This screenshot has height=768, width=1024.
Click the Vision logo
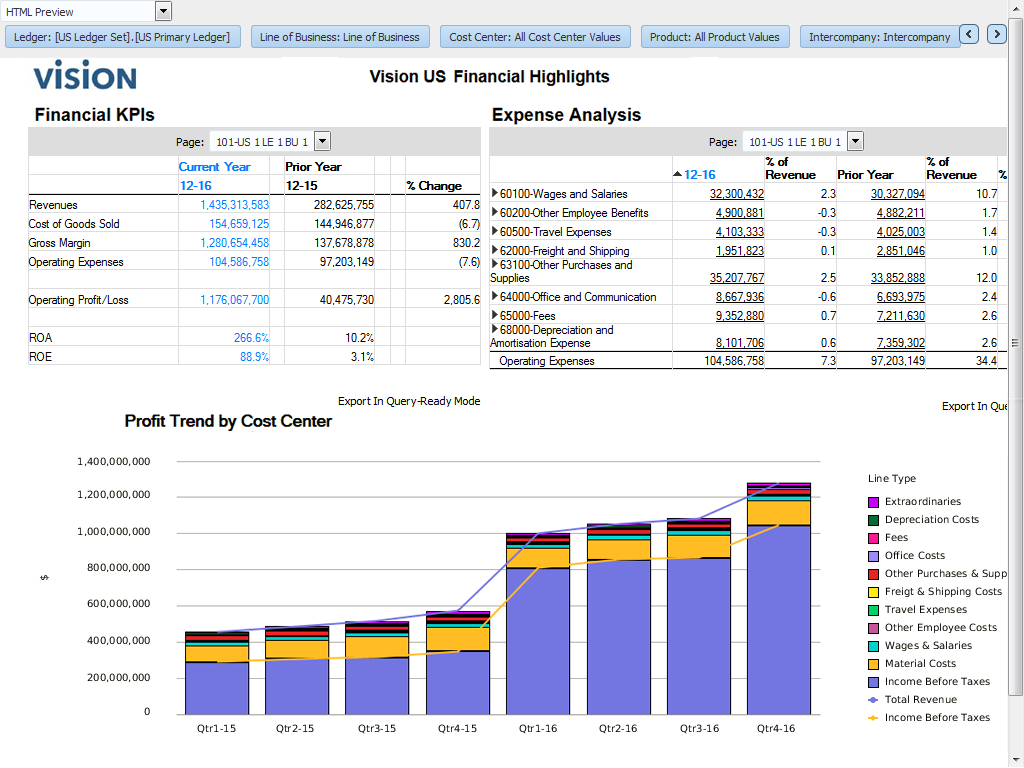click(85, 76)
